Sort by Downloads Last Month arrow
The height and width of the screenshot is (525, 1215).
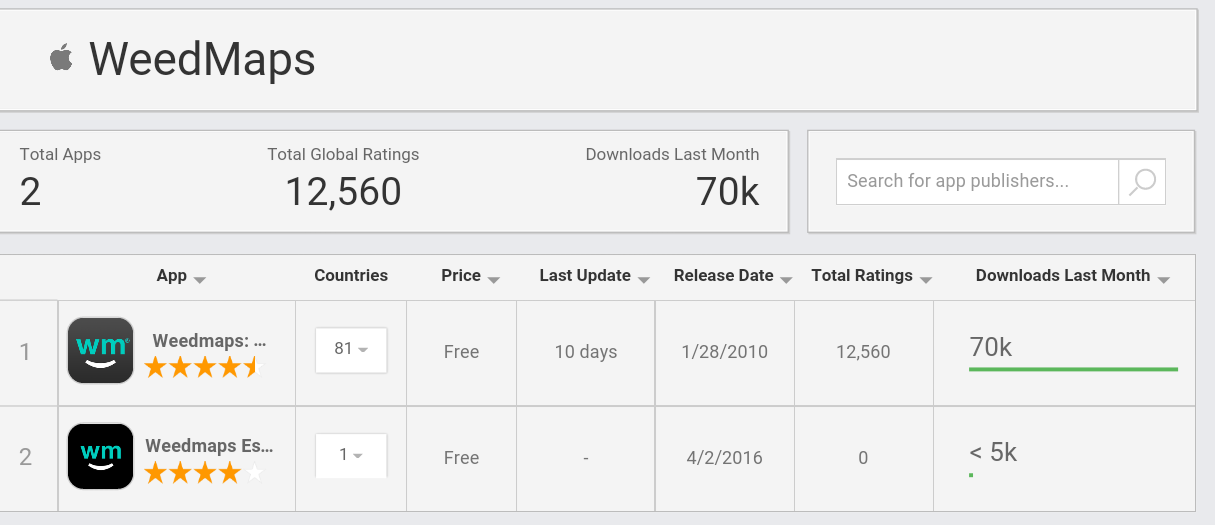1163,280
